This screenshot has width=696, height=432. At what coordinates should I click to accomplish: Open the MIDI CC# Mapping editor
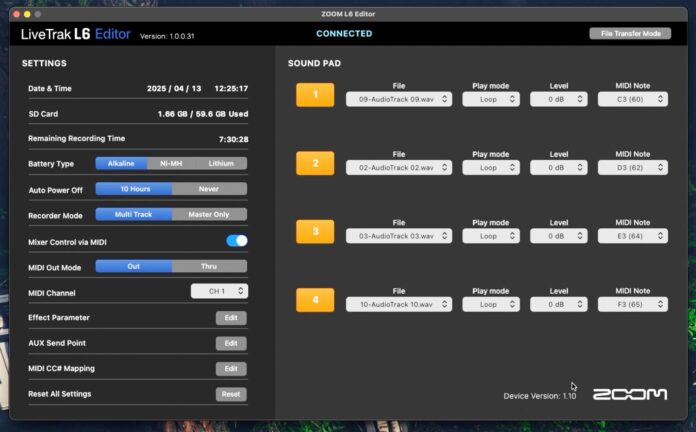click(231, 369)
